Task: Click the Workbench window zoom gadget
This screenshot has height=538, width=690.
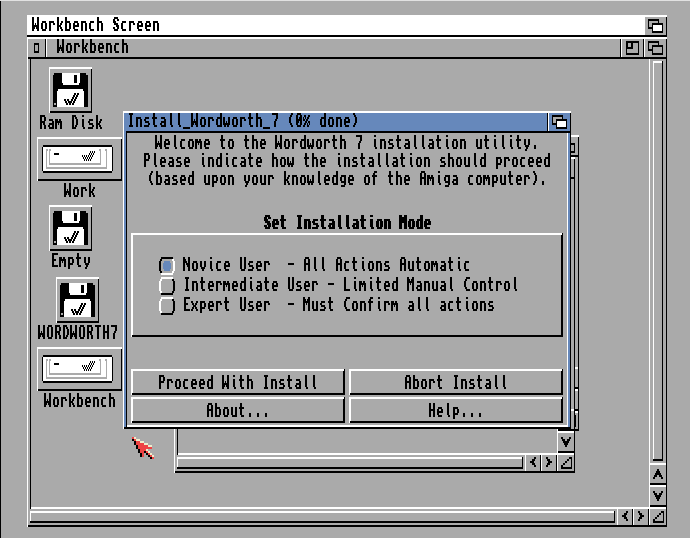Action: pyautogui.click(x=633, y=47)
